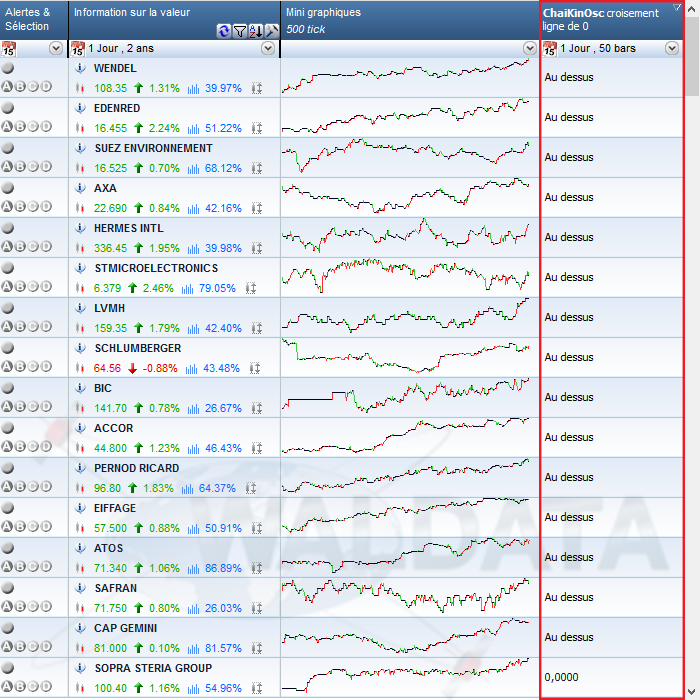Click calendar icon beside '1 Jour , 50 bars'
The height and width of the screenshot is (700, 700).
tap(550, 49)
